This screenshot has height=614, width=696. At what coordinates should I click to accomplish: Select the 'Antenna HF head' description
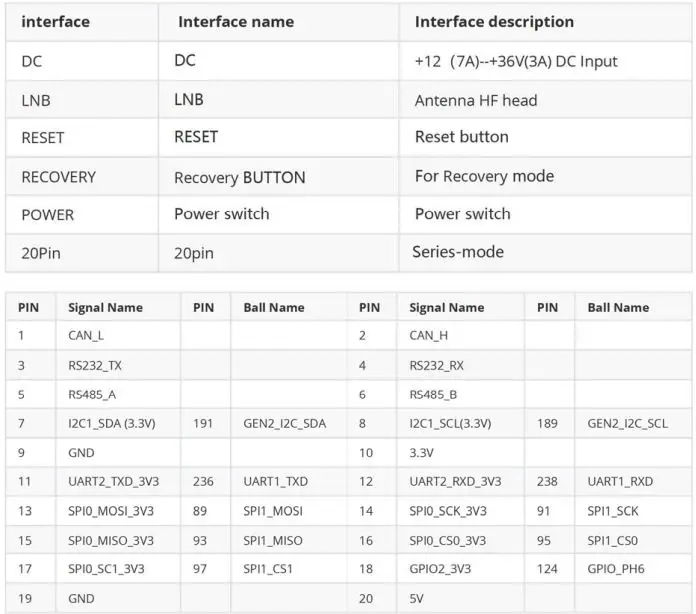click(x=476, y=100)
